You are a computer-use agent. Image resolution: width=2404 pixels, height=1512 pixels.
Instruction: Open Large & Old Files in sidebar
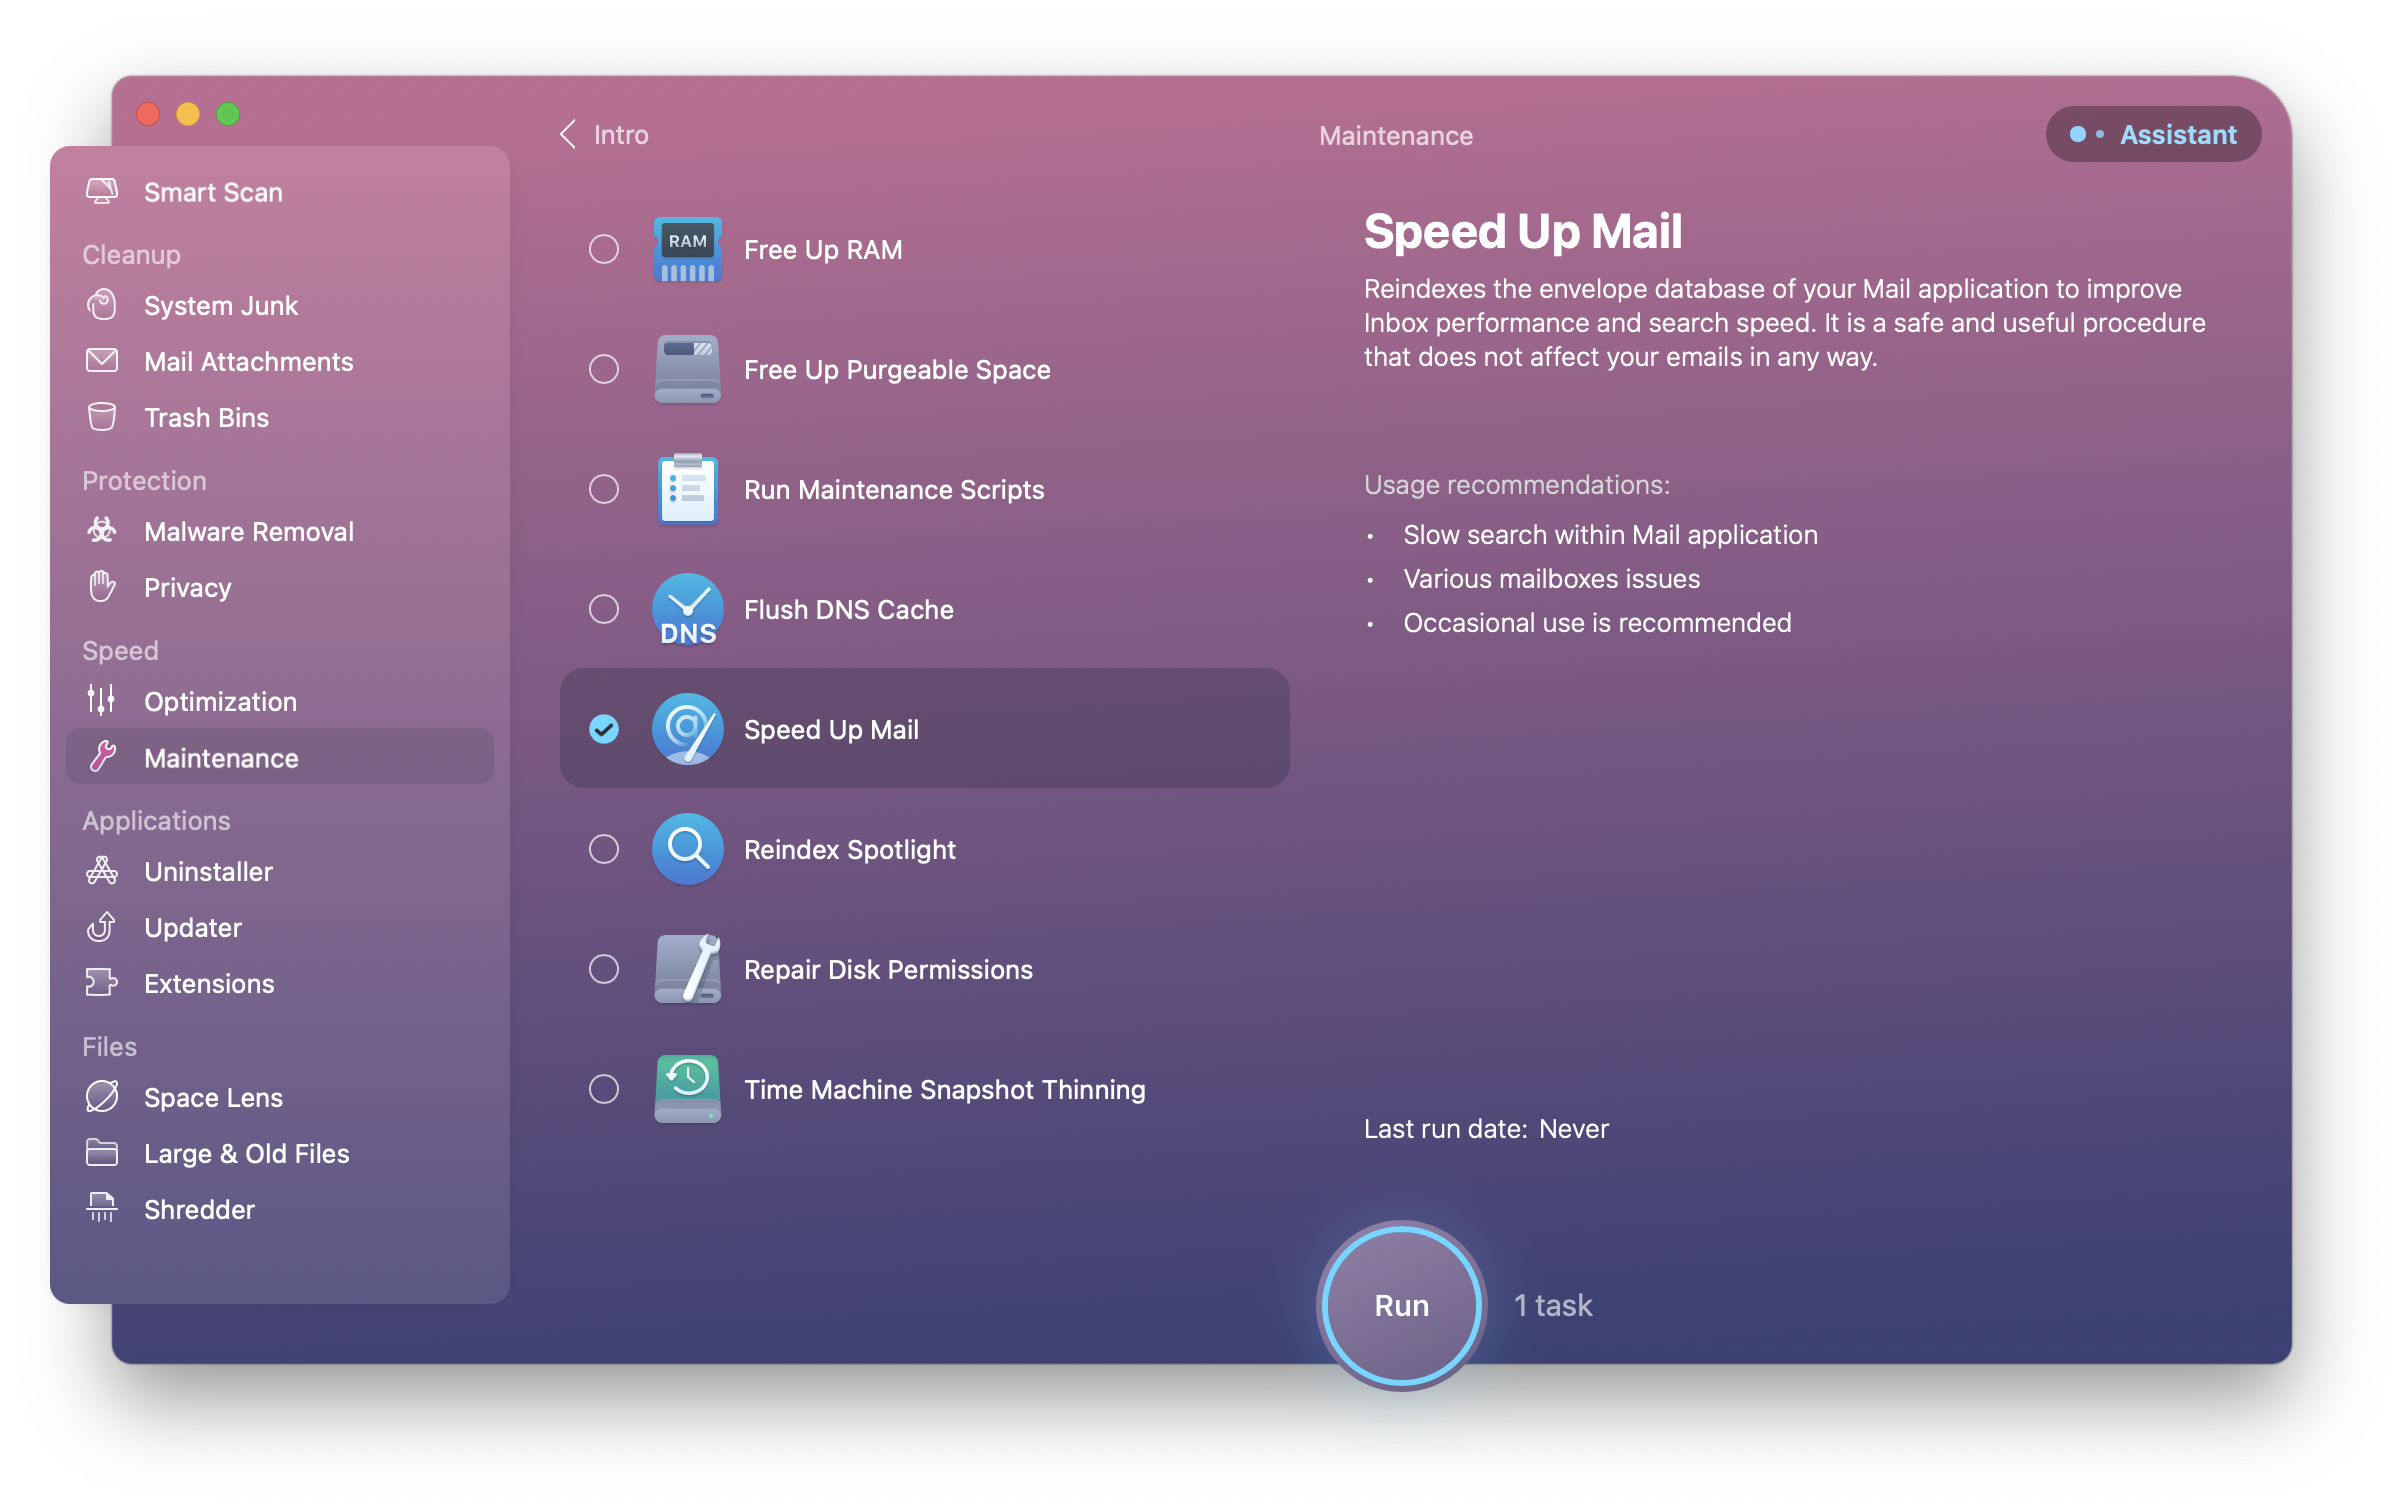point(247,1154)
